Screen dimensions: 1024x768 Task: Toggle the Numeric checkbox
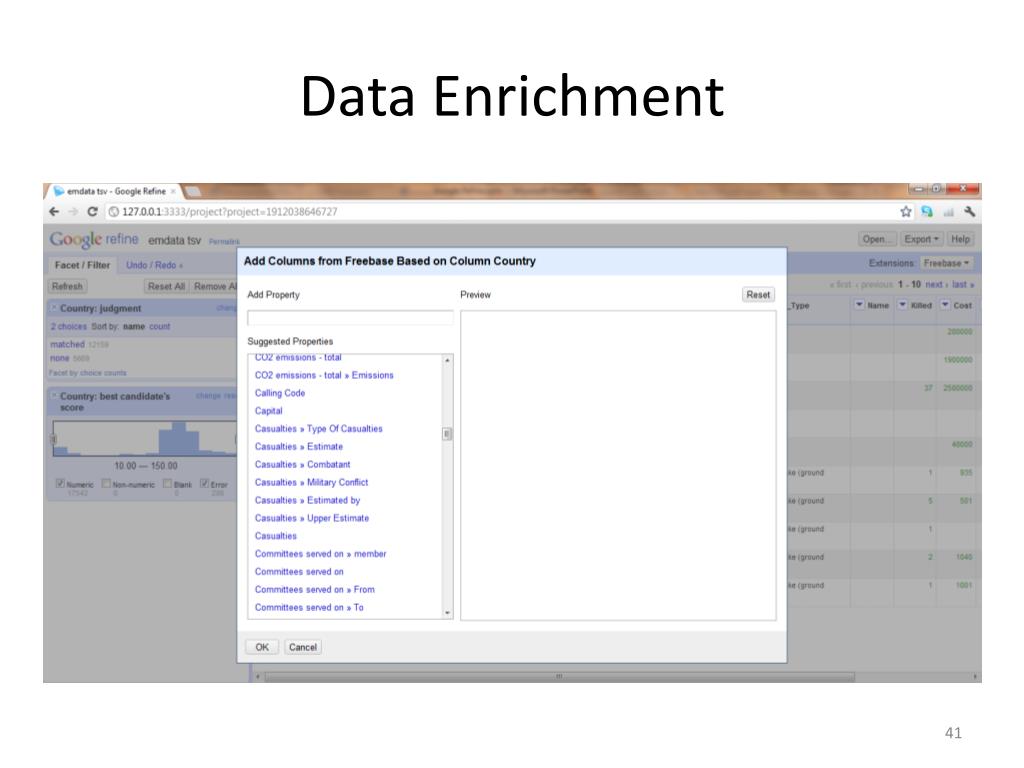click(60, 483)
